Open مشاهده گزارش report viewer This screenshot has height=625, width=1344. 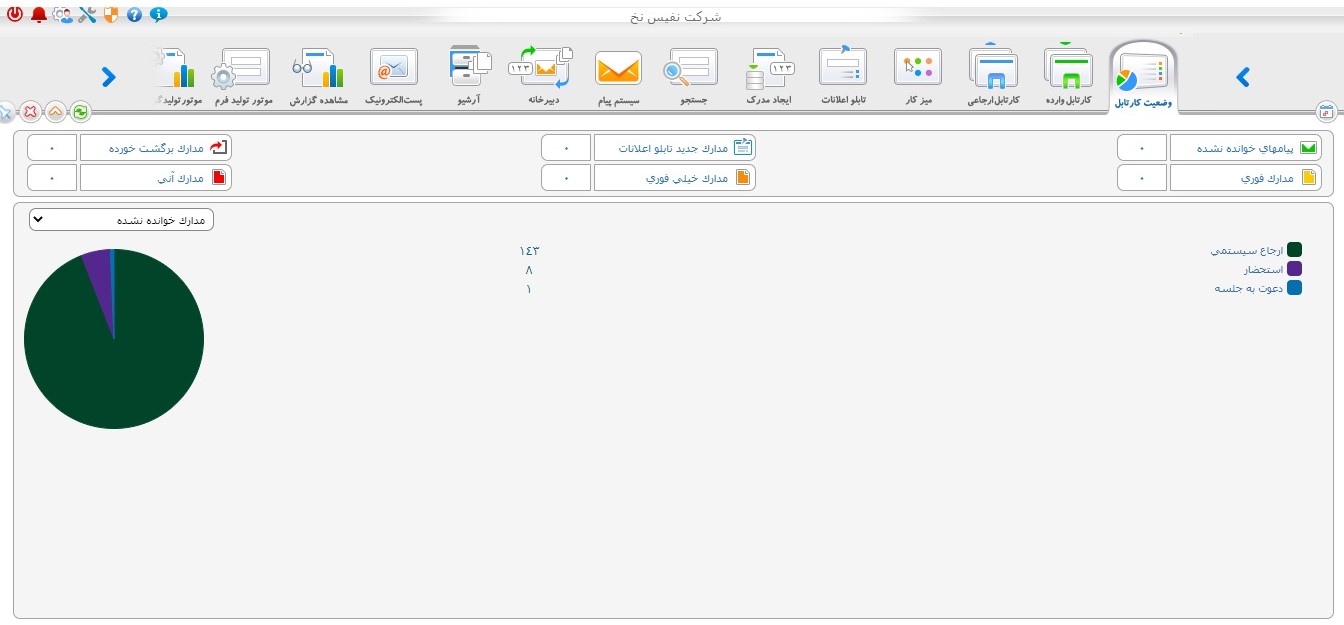click(x=319, y=76)
